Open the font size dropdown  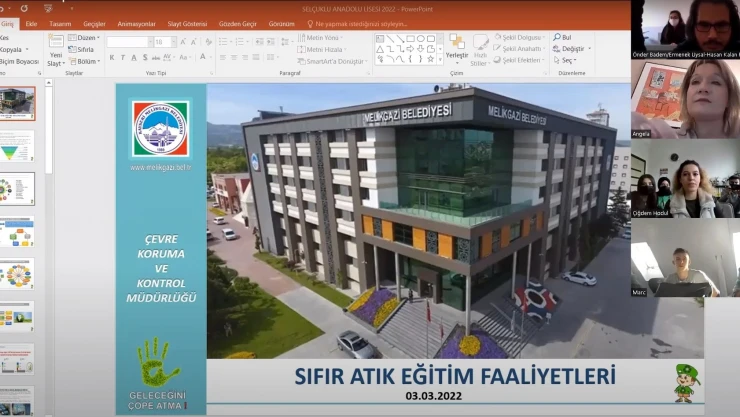(x=171, y=42)
